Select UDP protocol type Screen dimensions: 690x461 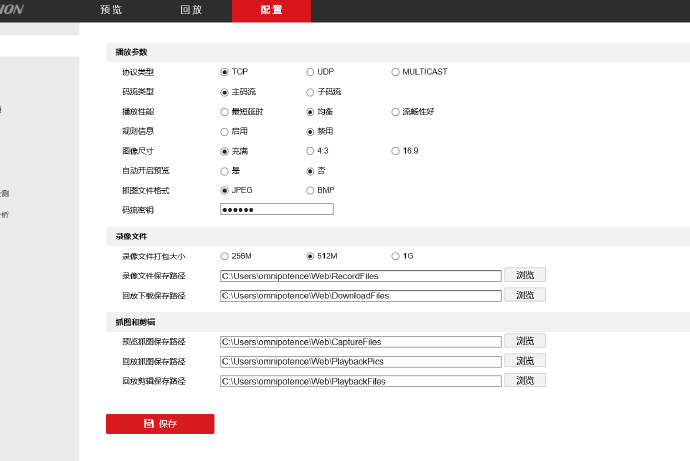(310, 72)
